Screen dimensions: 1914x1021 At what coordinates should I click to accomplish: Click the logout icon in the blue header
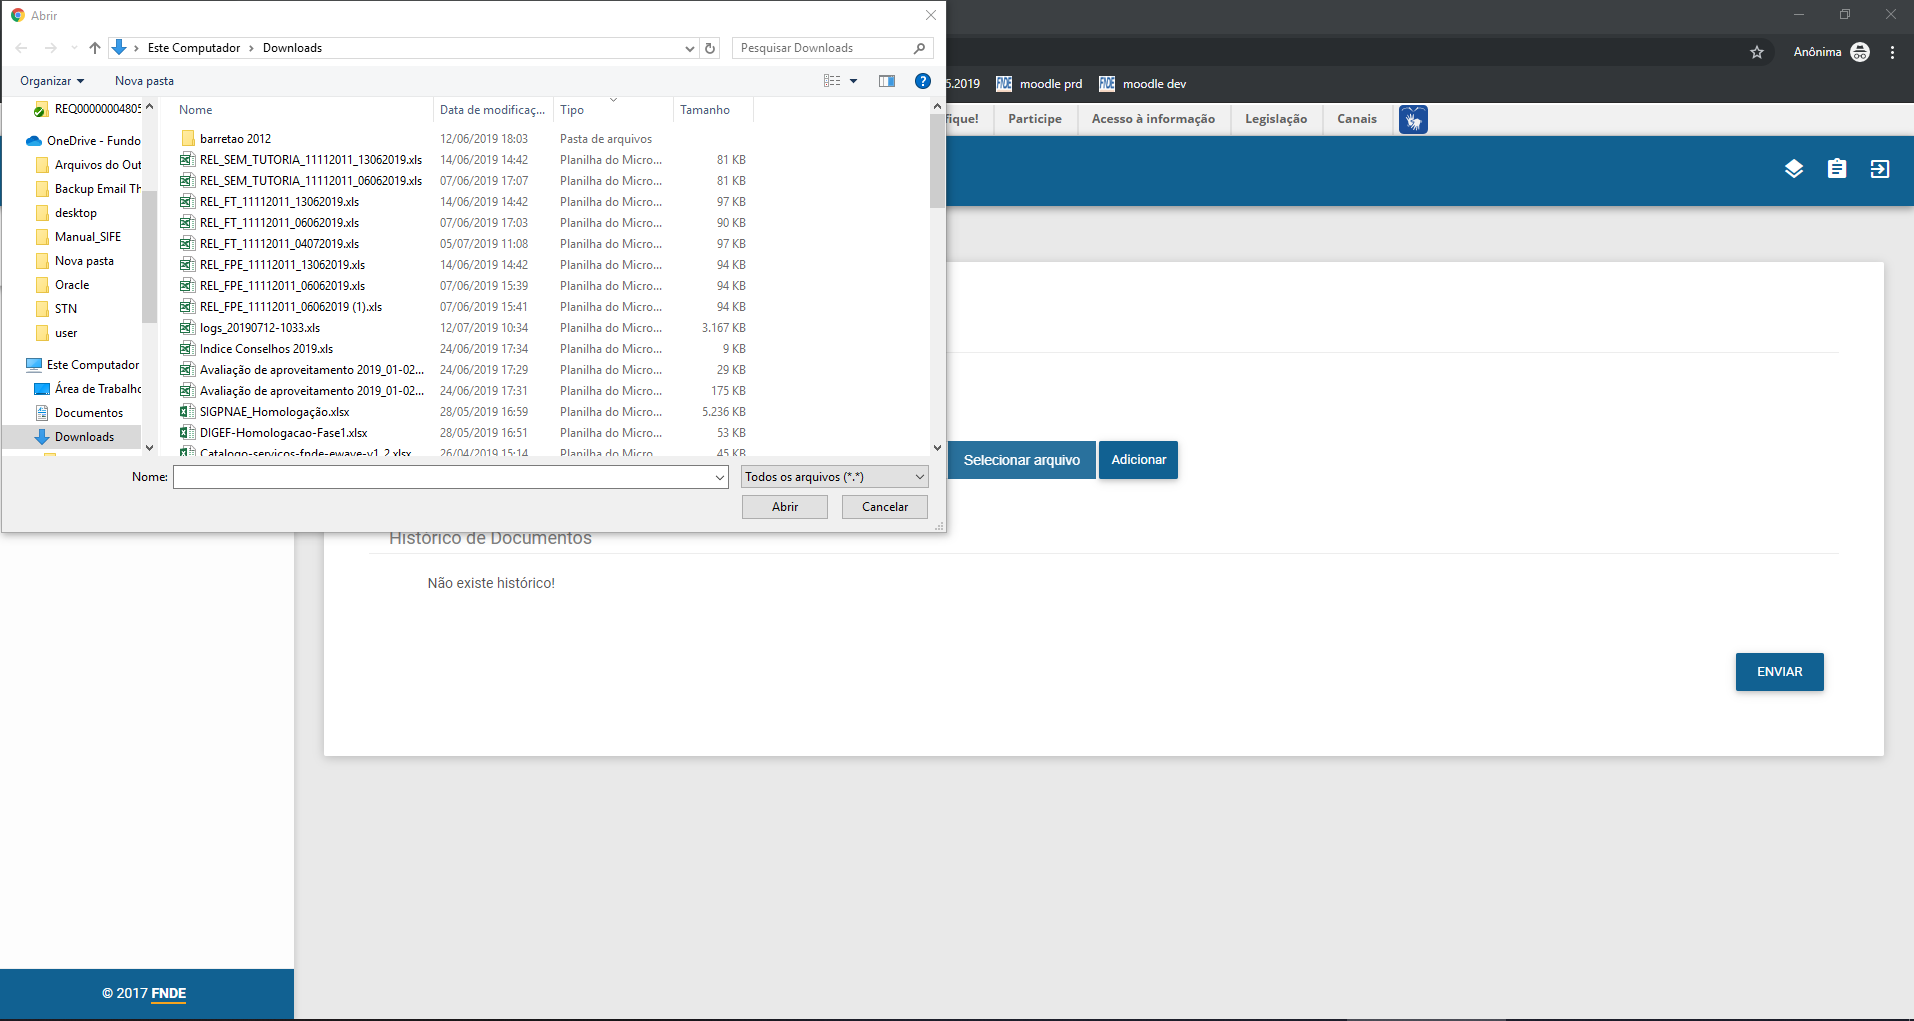tap(1880, 169)
